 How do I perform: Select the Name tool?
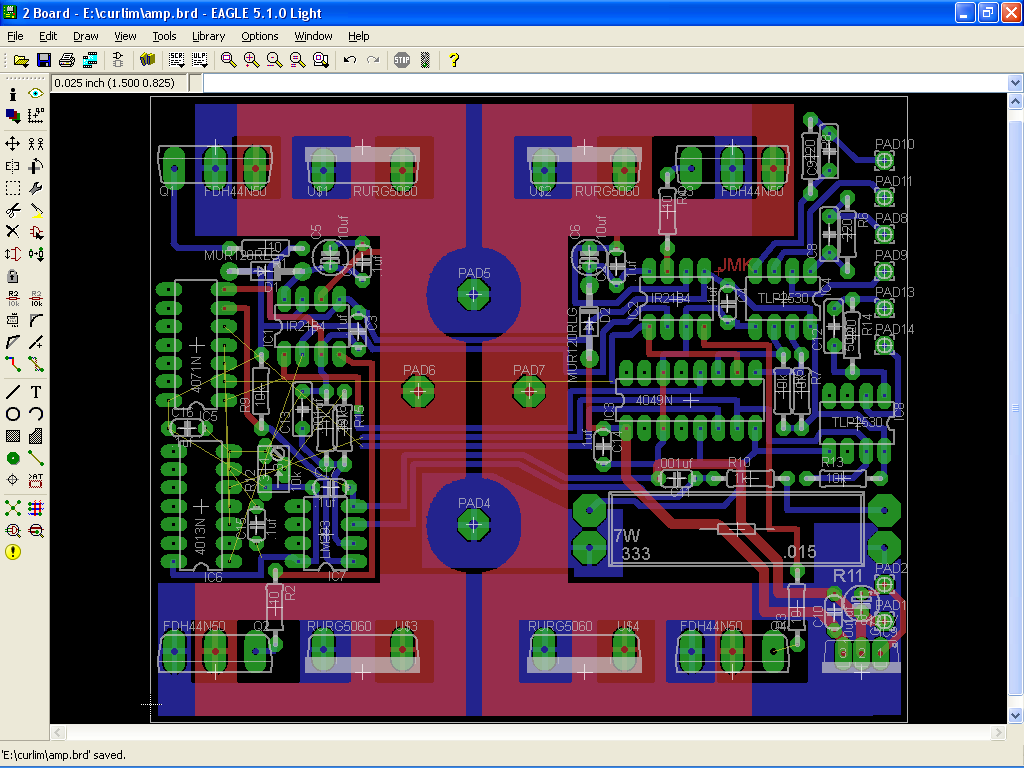[x=12, y=298]
